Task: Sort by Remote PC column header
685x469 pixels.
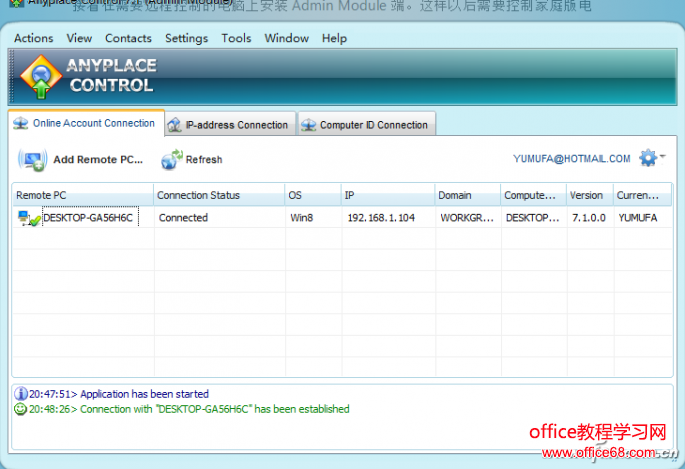Action: [83, 195]
